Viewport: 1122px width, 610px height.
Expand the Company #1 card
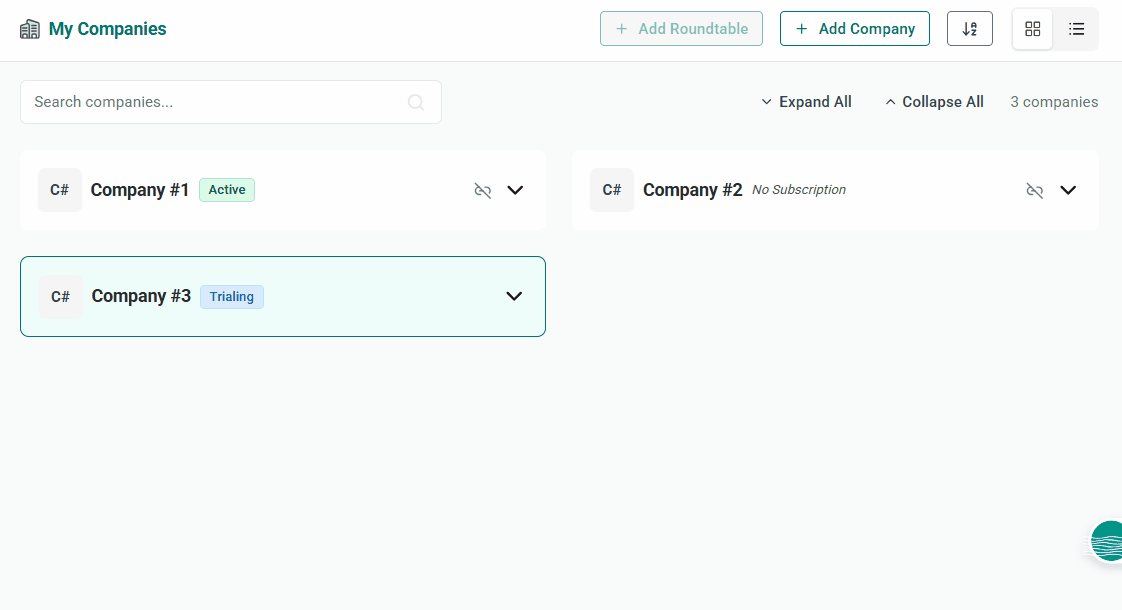(515, 190)
